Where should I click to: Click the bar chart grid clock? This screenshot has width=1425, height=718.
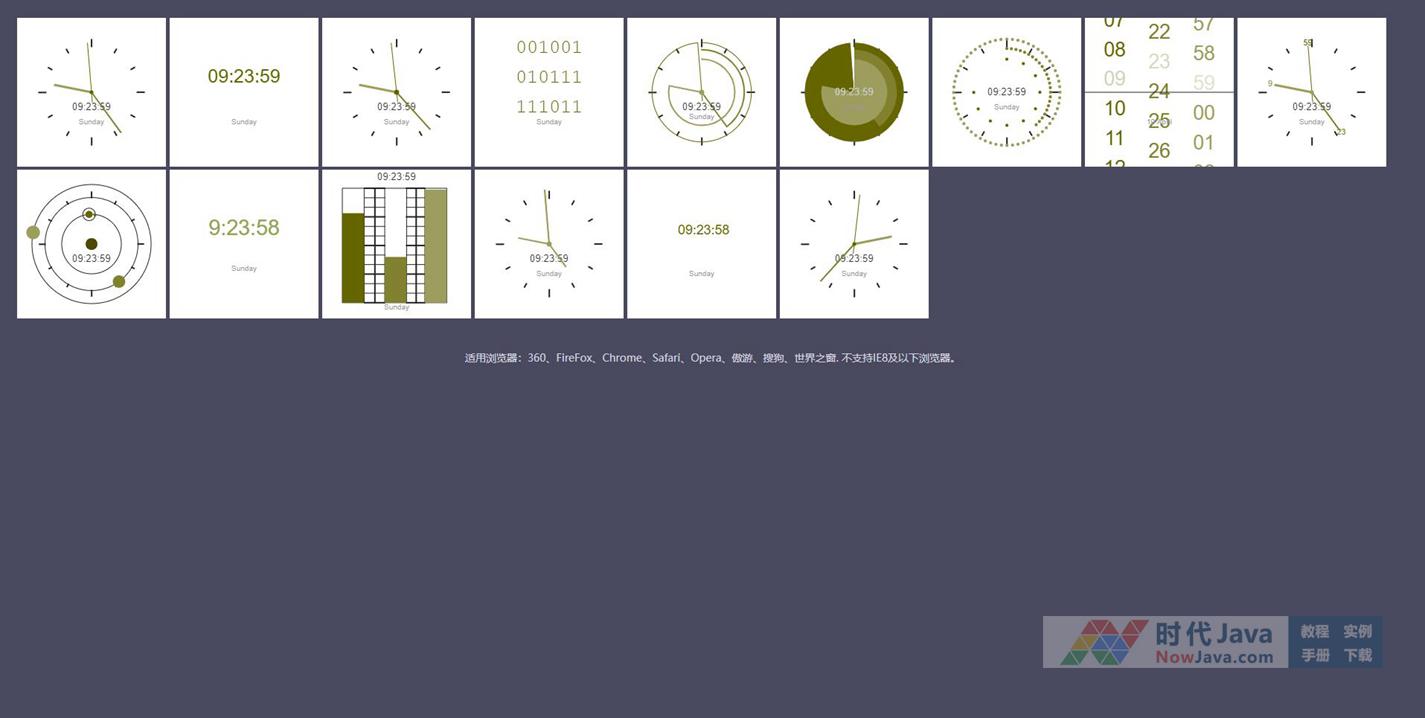[x=395, y=244]
